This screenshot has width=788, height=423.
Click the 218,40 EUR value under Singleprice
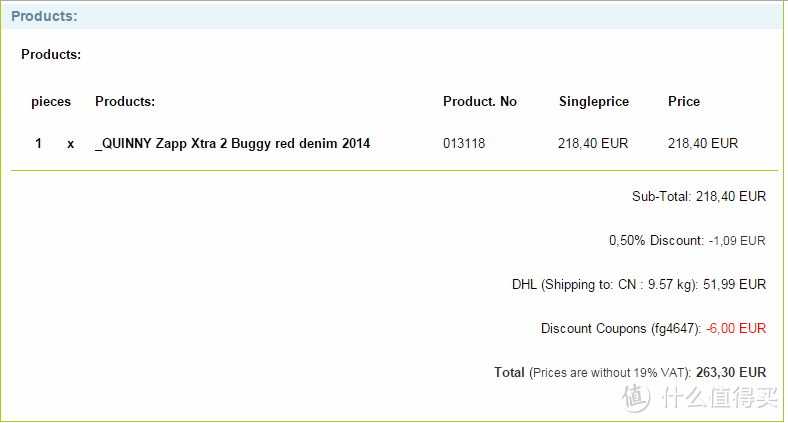tap(593, 143)
